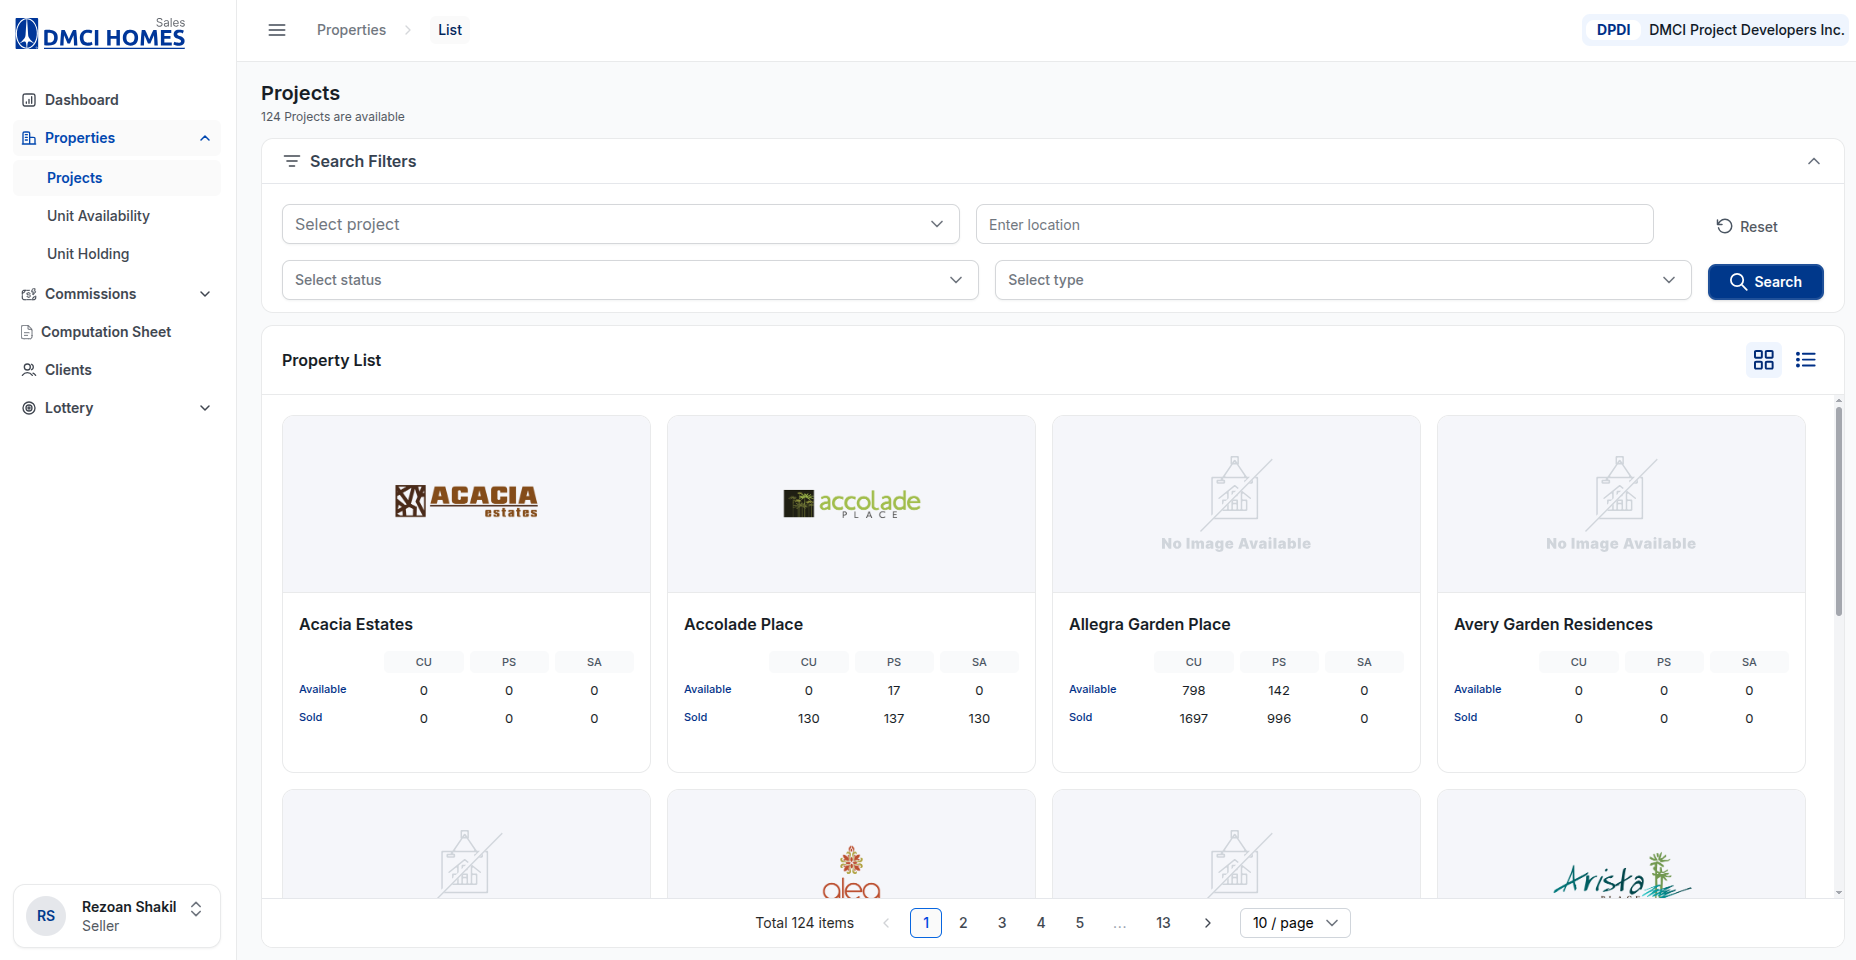The image size is (1856, 960).
Task: Click the Commissions icon
Action: pyautogui.click(x=29, y=294)
